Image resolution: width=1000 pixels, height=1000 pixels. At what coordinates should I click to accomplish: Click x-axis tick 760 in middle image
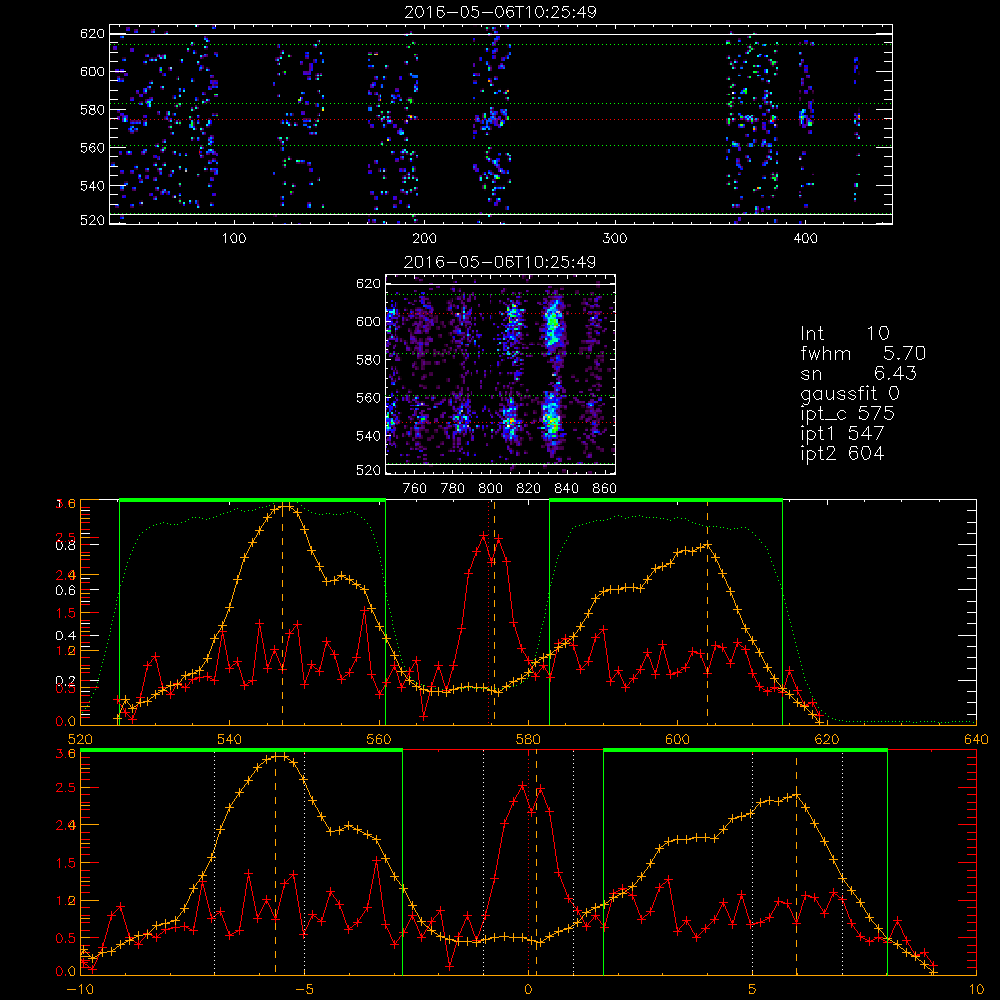(x=415, y=489)
